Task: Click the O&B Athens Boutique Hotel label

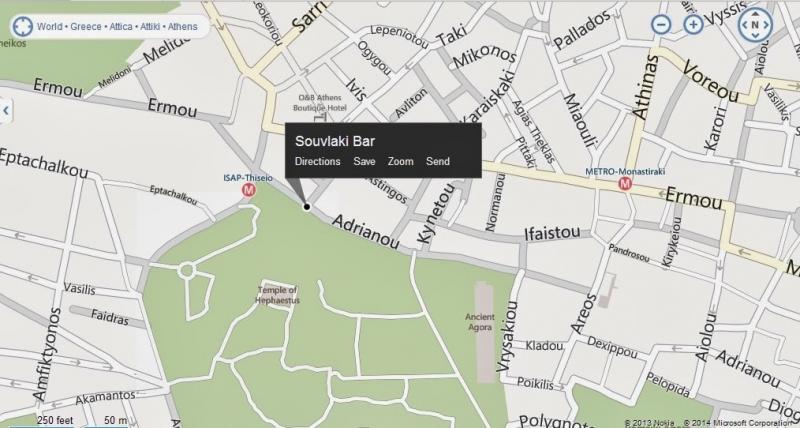Action: click(x=319, y=103)
